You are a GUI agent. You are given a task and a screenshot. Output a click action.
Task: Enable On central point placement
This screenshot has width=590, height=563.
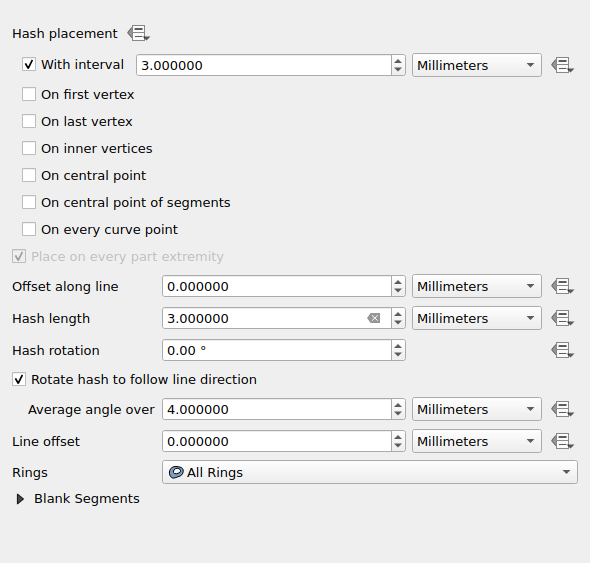(29, 175)
